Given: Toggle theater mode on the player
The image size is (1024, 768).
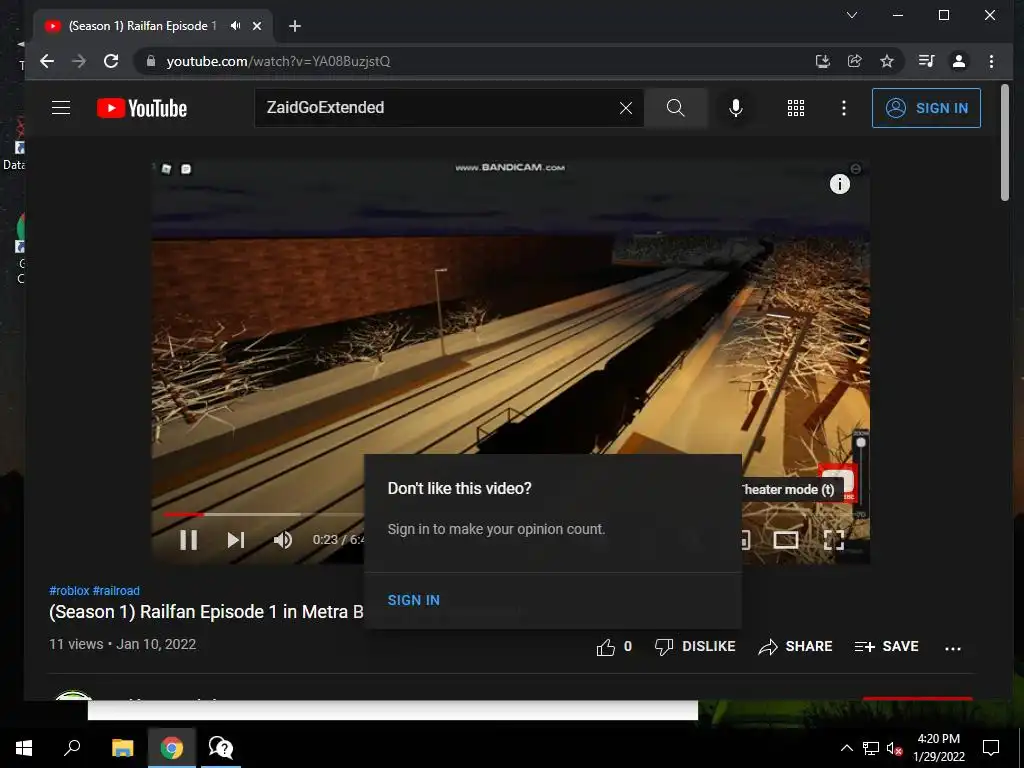Looking at the screenshot, I should click(x=786, y=539).
